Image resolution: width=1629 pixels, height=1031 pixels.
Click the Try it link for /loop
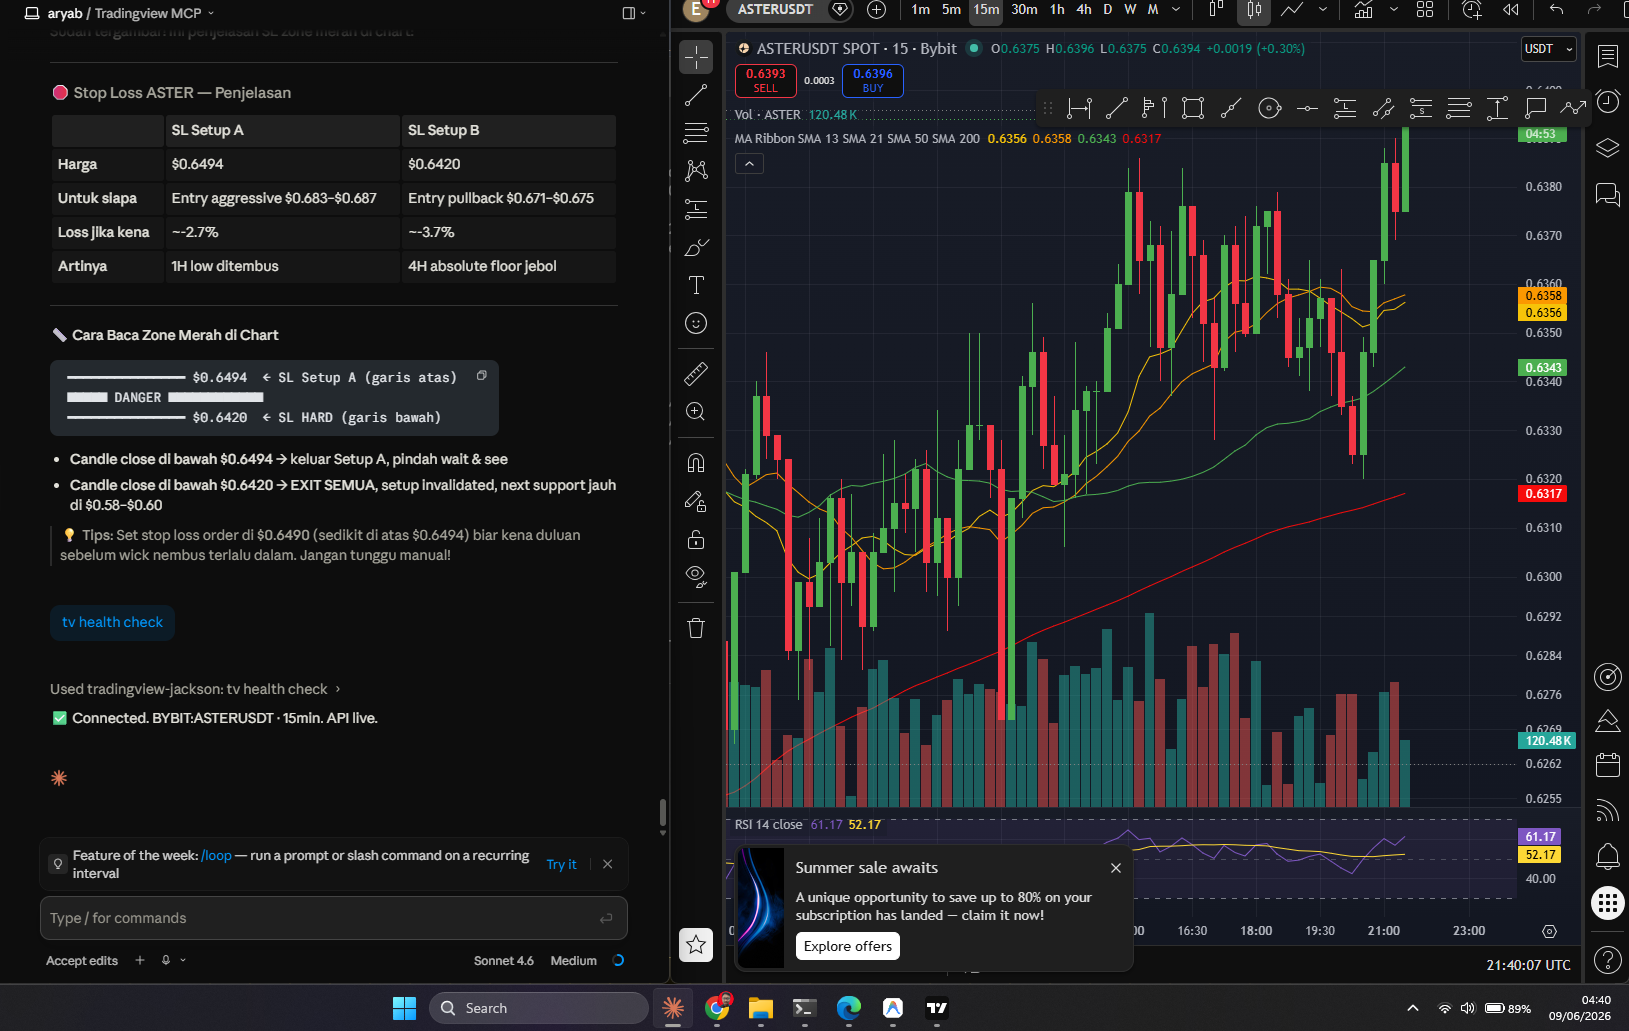point(561,864)
